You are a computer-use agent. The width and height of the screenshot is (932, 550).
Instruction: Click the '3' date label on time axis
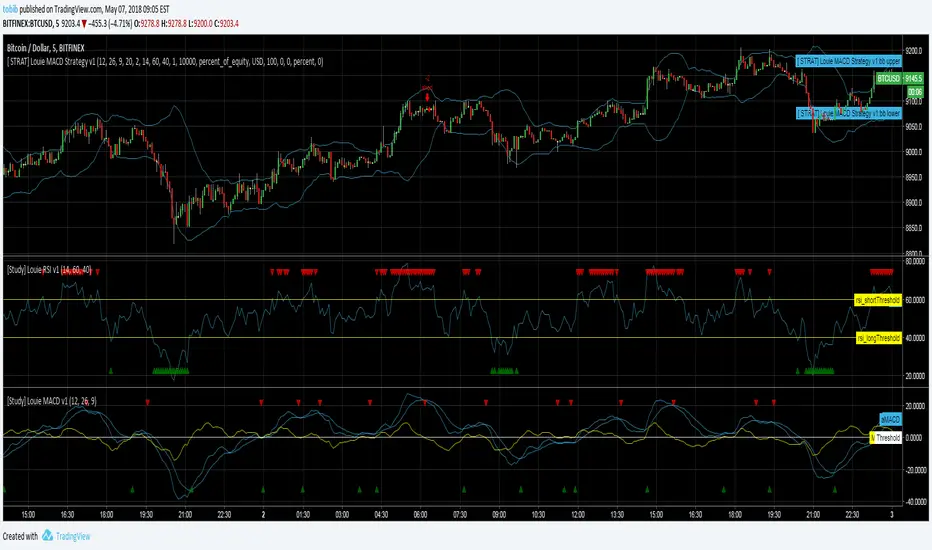pyautogui.click(x=892, y=515)
